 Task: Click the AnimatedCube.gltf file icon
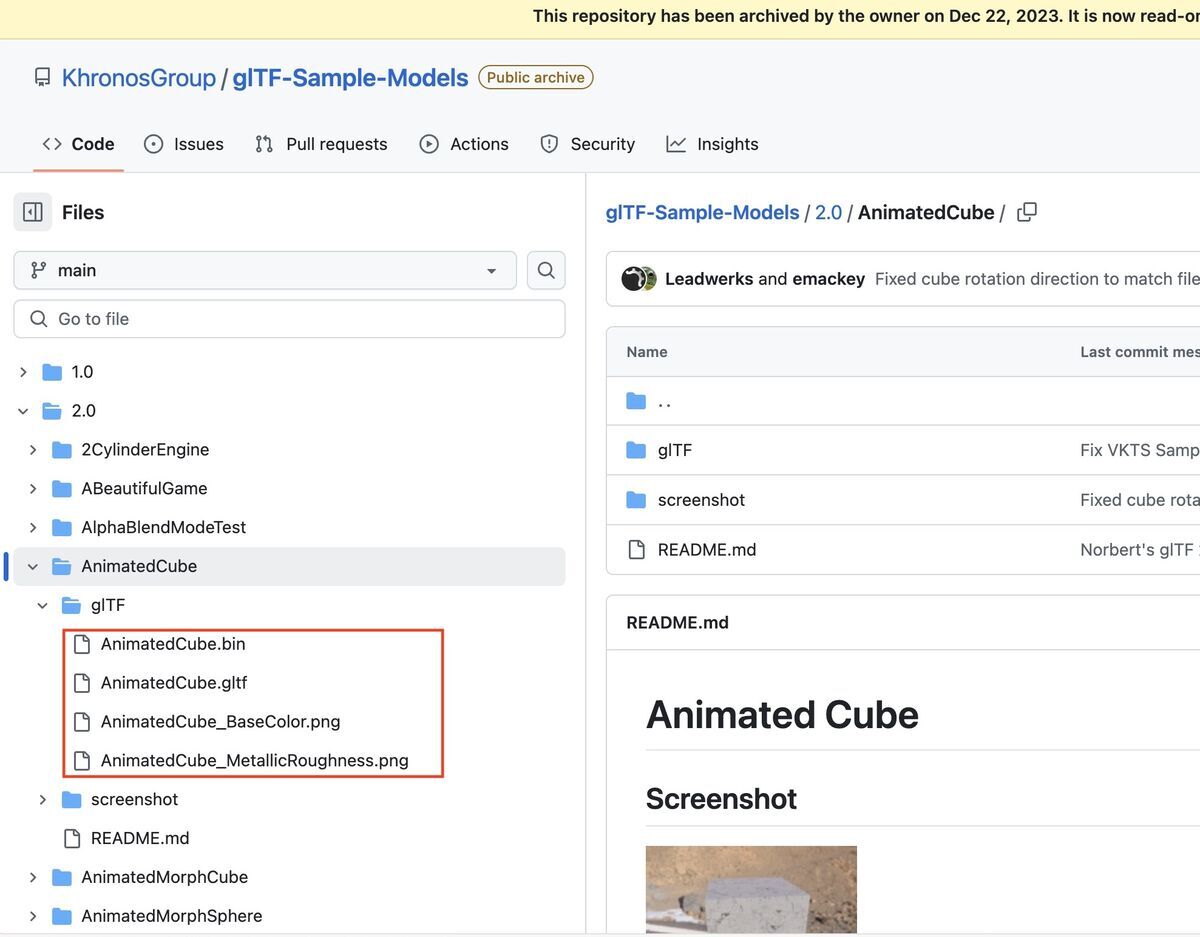coord(82,683)
